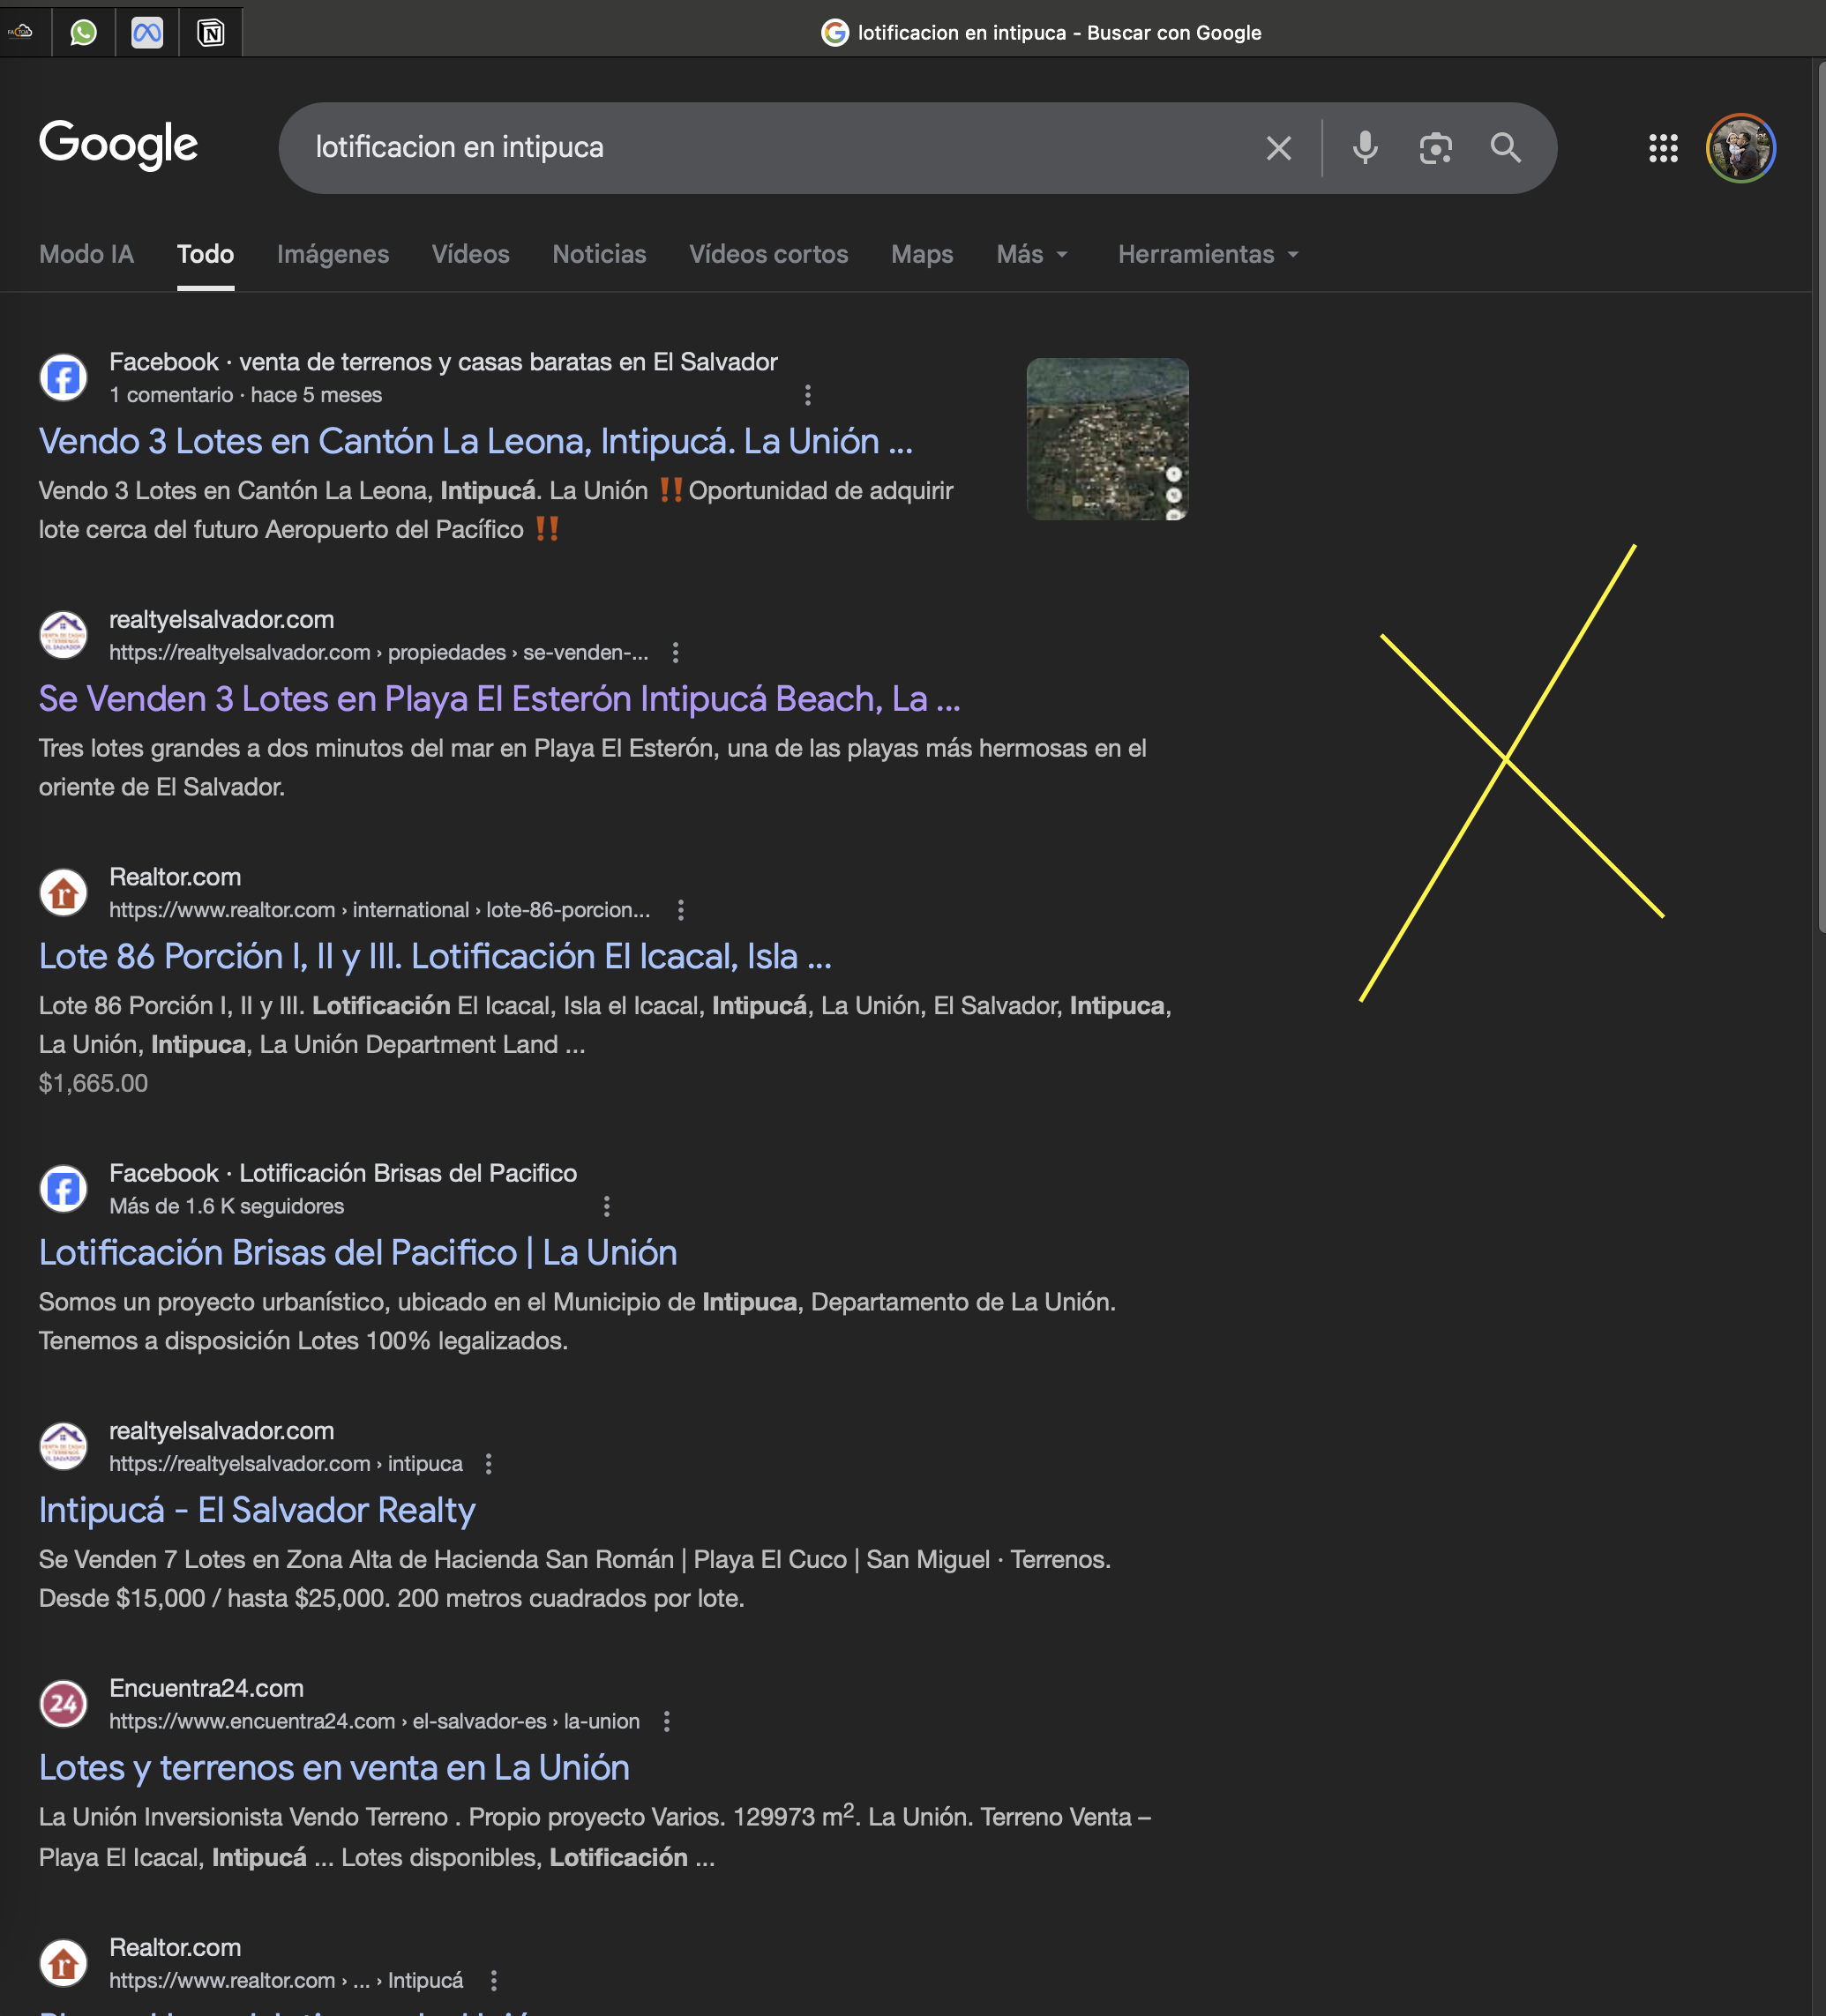This screenshot has width=1826, height=2016.
Task: Switch to the Vídeos cortos tab
Action: (769, 254)
